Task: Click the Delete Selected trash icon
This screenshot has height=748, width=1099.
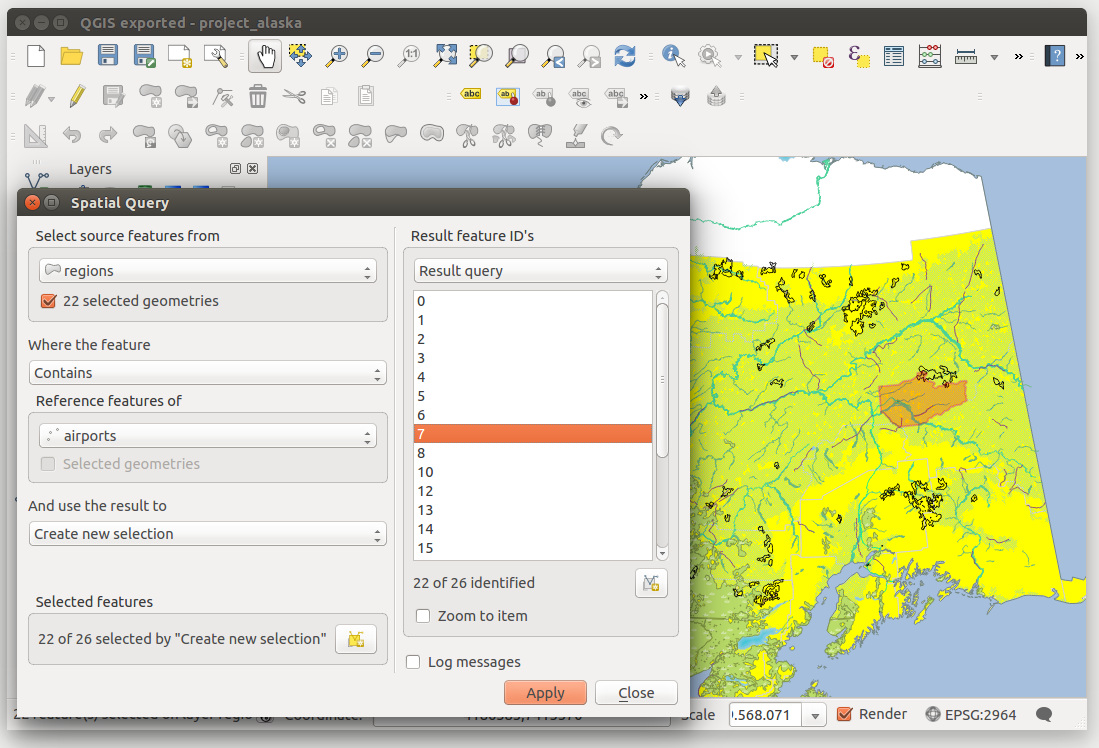Action: (x=257, y=96)
